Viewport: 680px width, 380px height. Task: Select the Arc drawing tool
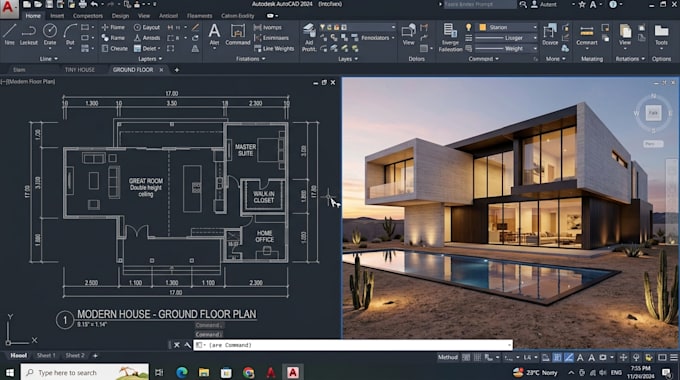(x=70, y=34)
